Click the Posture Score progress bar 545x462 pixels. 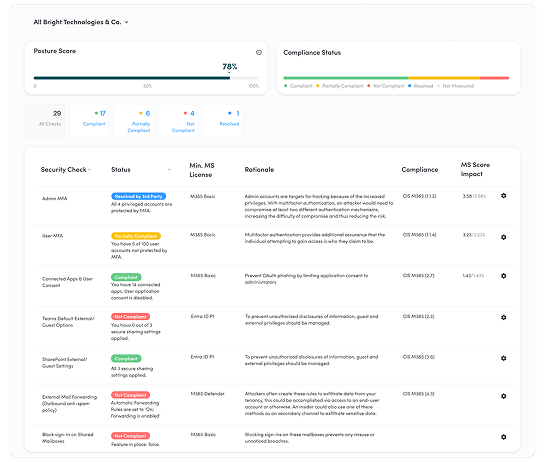[146, 78]
